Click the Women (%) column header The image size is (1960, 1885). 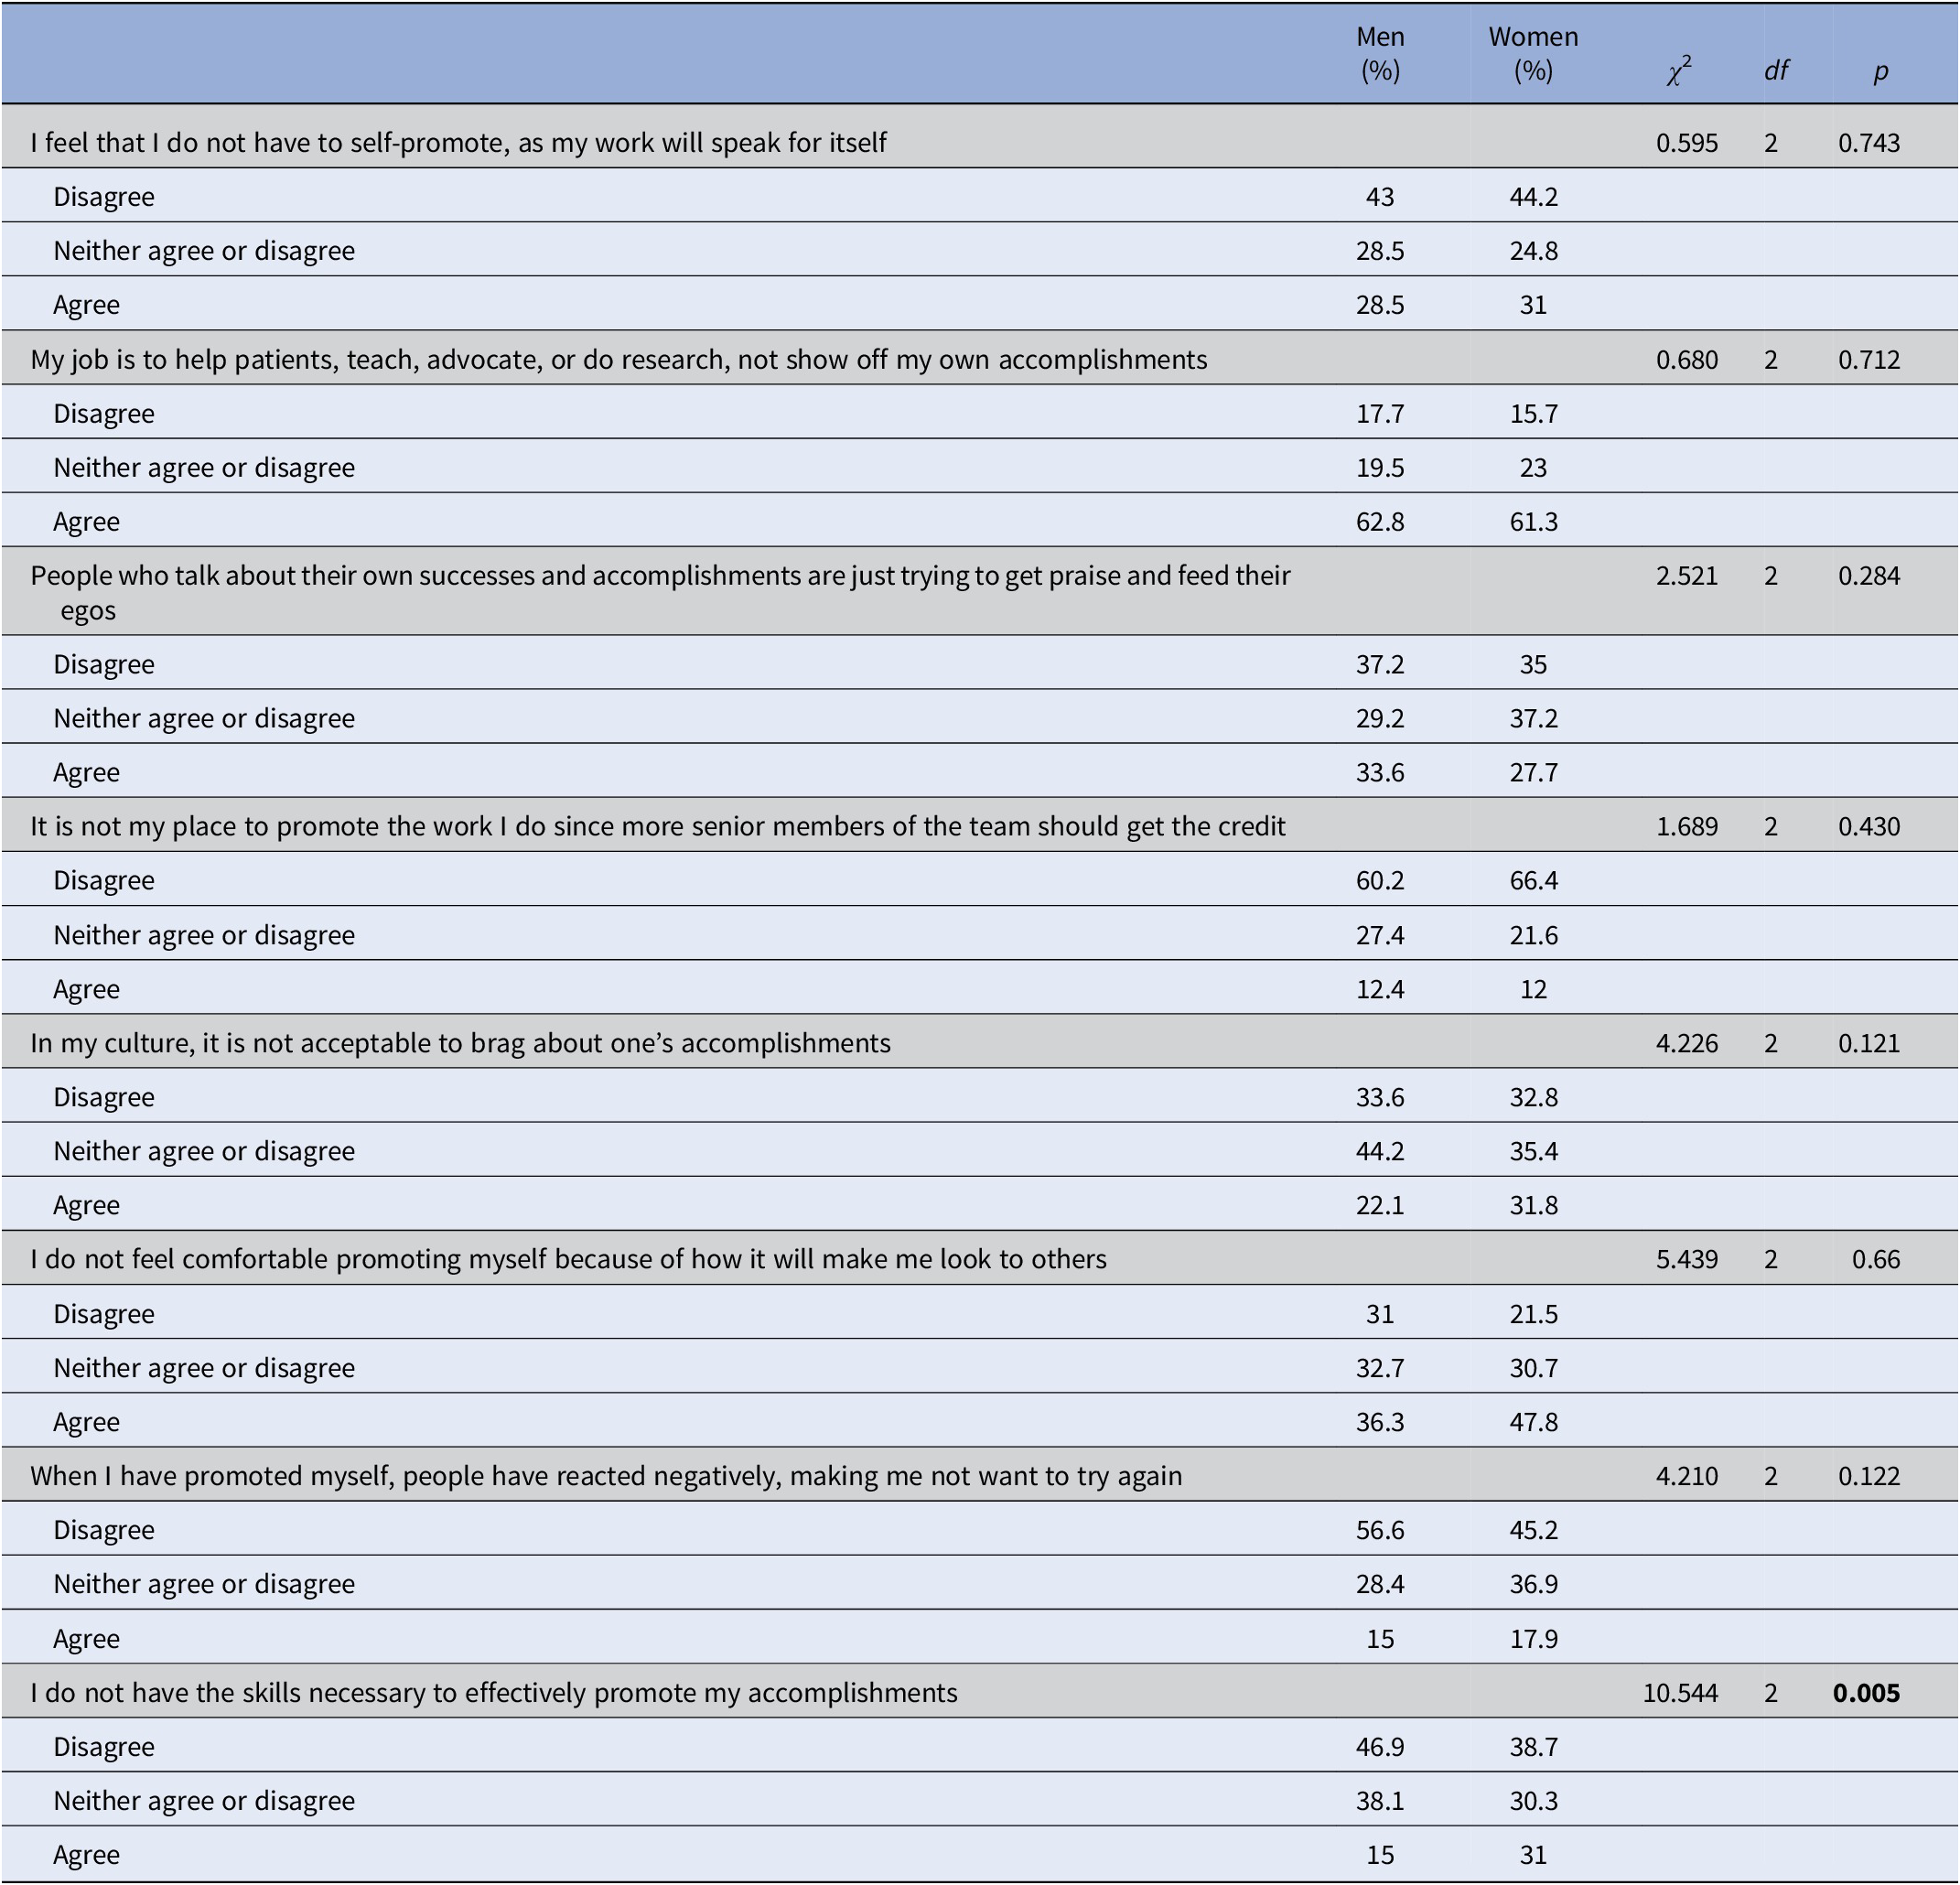[x=1533, y=54]
